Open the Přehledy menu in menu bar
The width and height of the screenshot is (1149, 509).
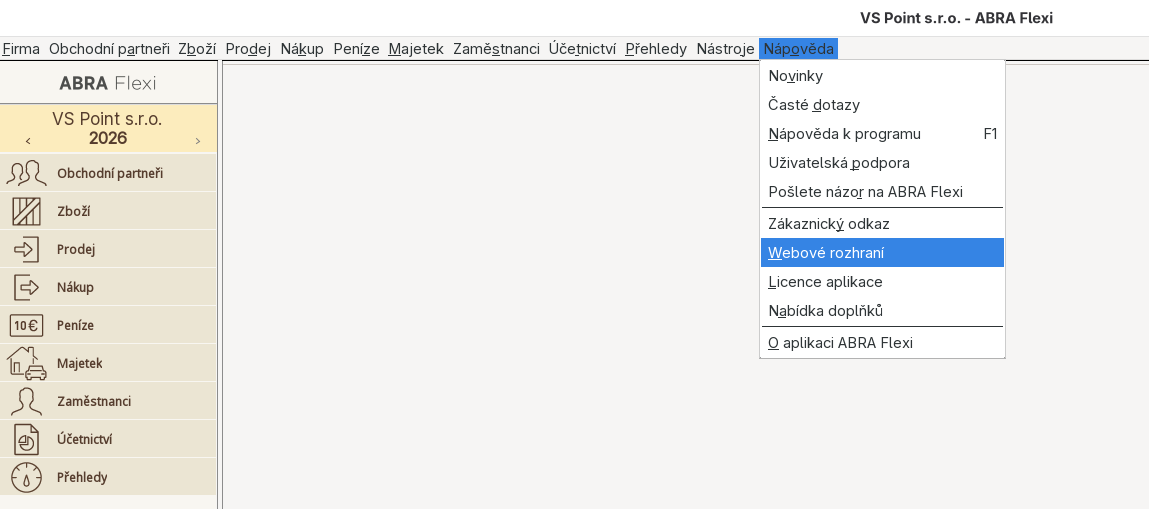click(656, 49)
